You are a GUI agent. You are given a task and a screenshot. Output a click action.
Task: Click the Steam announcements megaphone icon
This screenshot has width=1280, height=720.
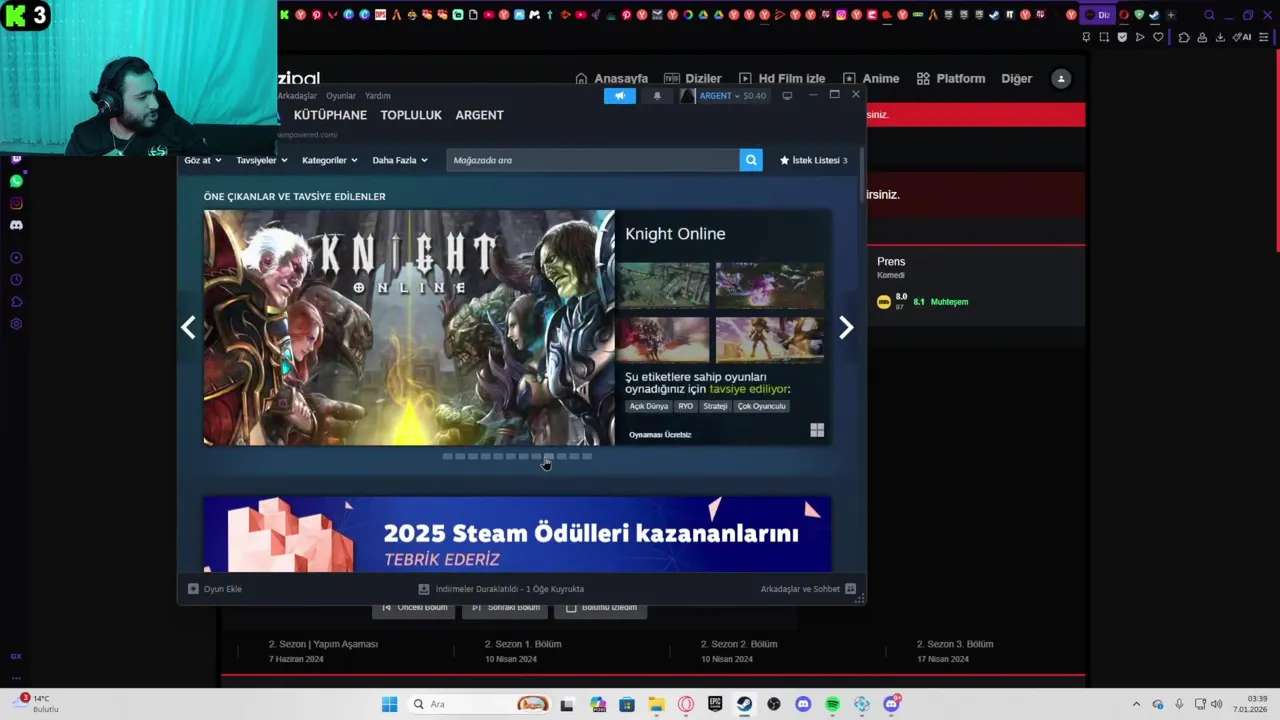(620, 96)
